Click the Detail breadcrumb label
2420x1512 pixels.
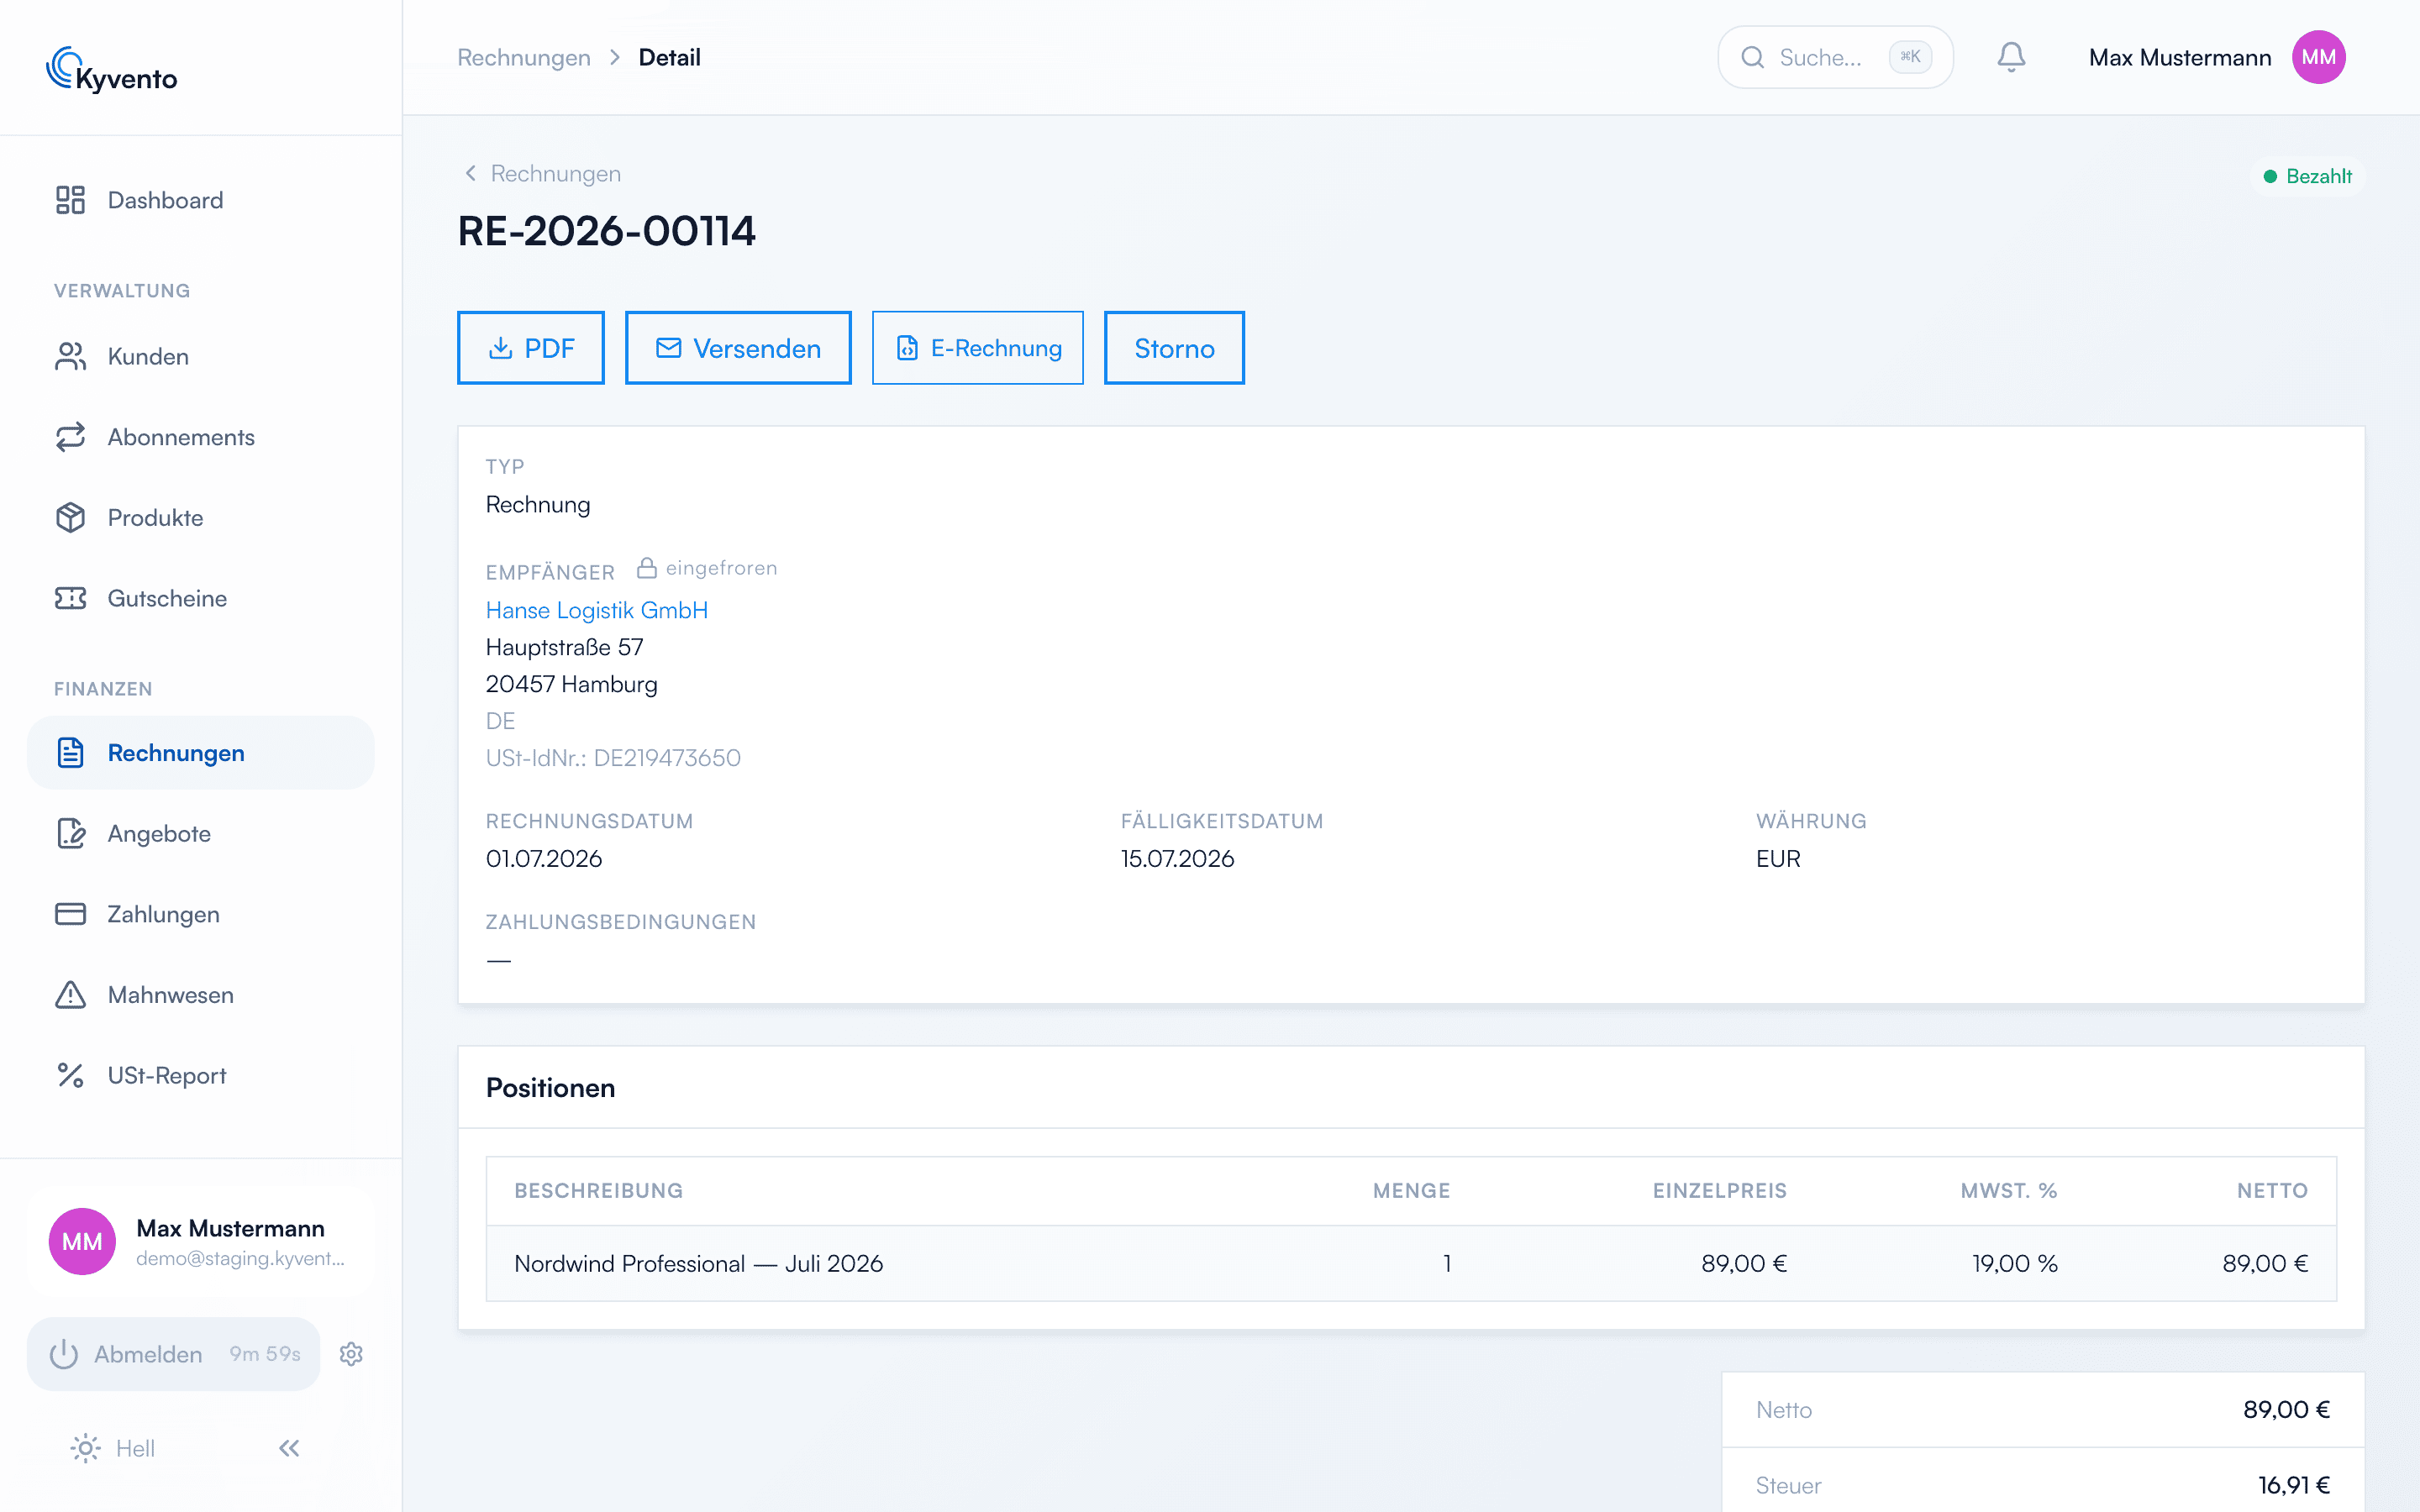tap(669, 57)
